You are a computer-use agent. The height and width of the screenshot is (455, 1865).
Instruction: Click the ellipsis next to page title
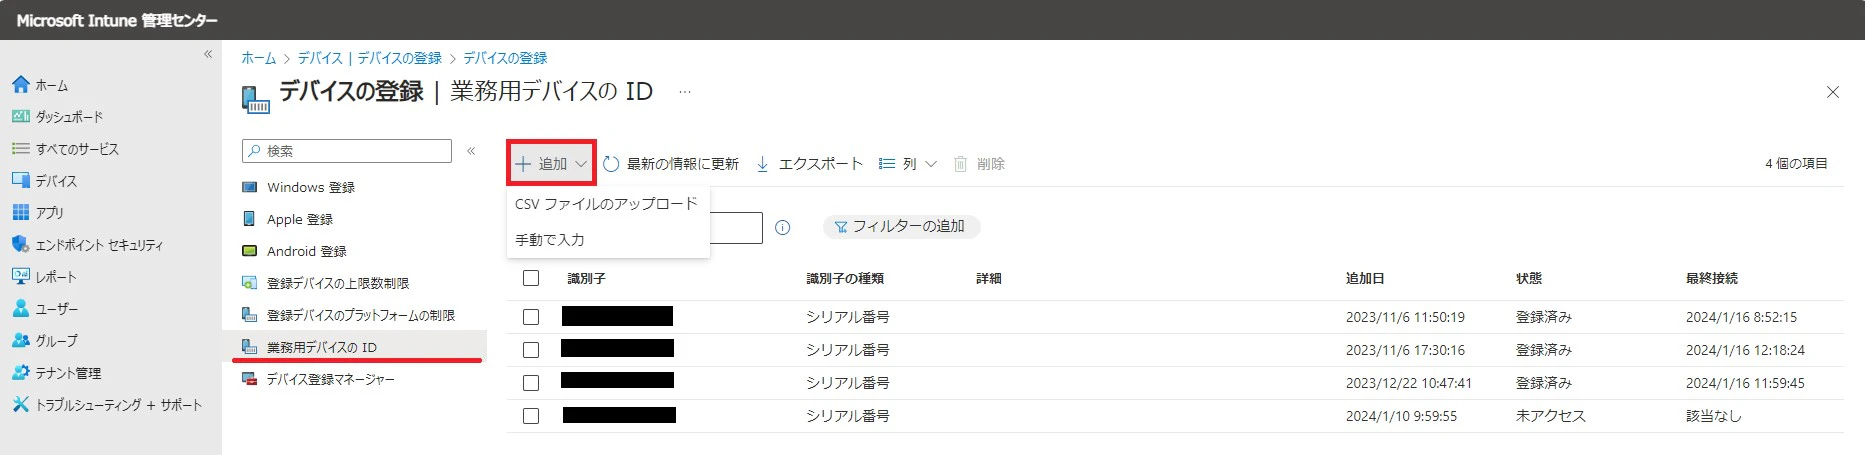click(685, 91)
